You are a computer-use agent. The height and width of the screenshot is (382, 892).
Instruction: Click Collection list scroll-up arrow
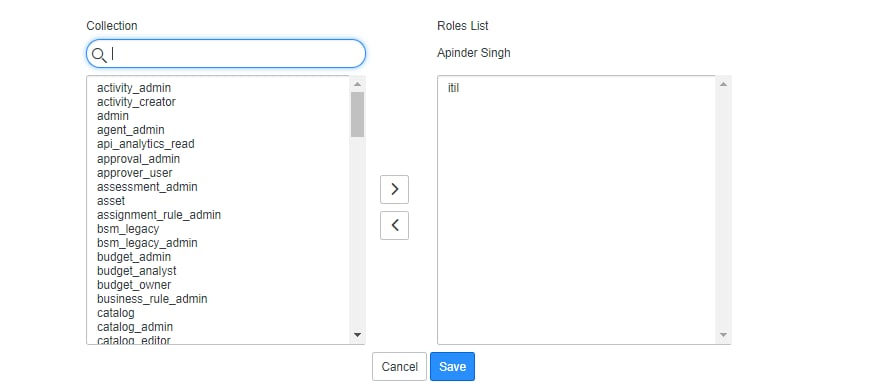point(357,84)
